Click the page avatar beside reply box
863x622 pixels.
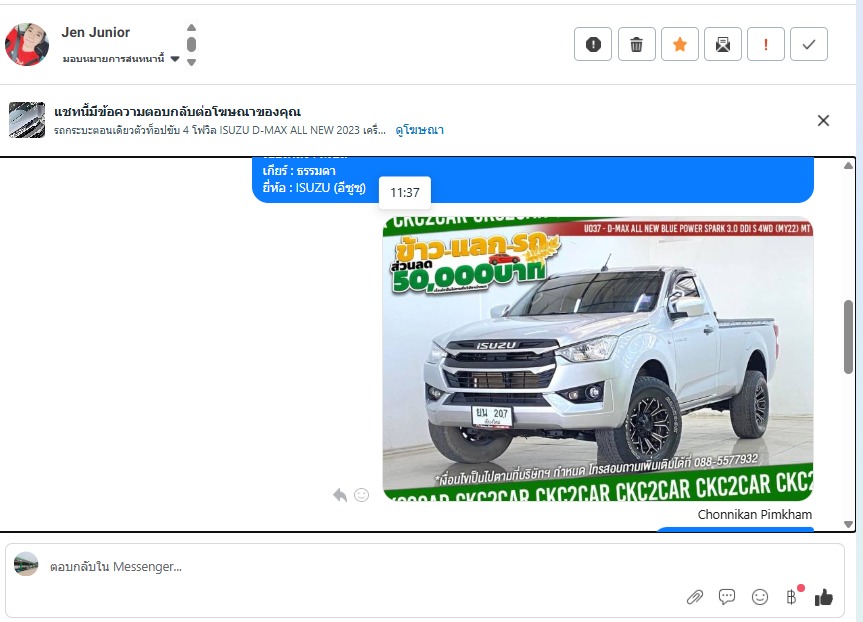[x=26, y=564]
